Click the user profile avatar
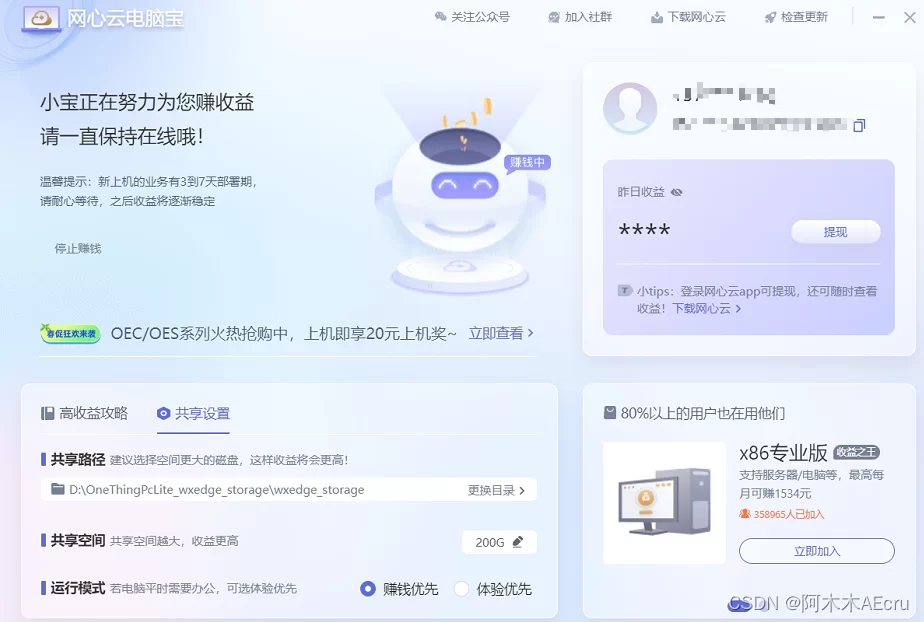This screenshot has height=622, width=924. 630,108
